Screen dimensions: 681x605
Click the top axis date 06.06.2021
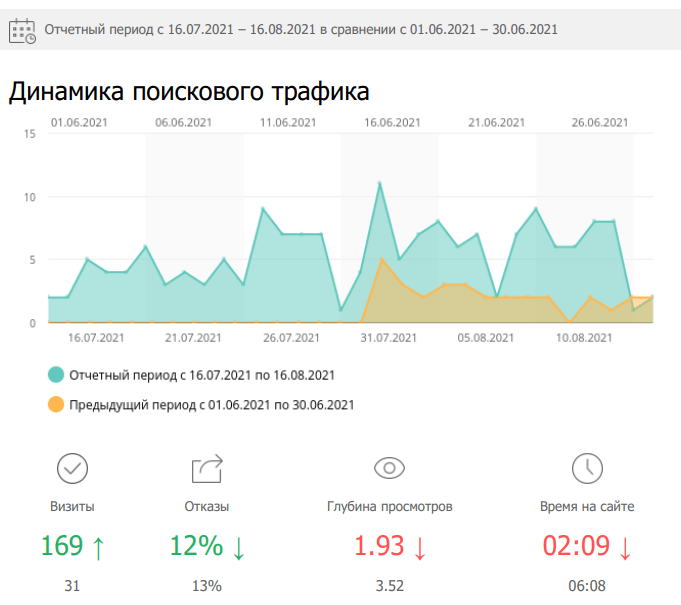click(183, 122)
